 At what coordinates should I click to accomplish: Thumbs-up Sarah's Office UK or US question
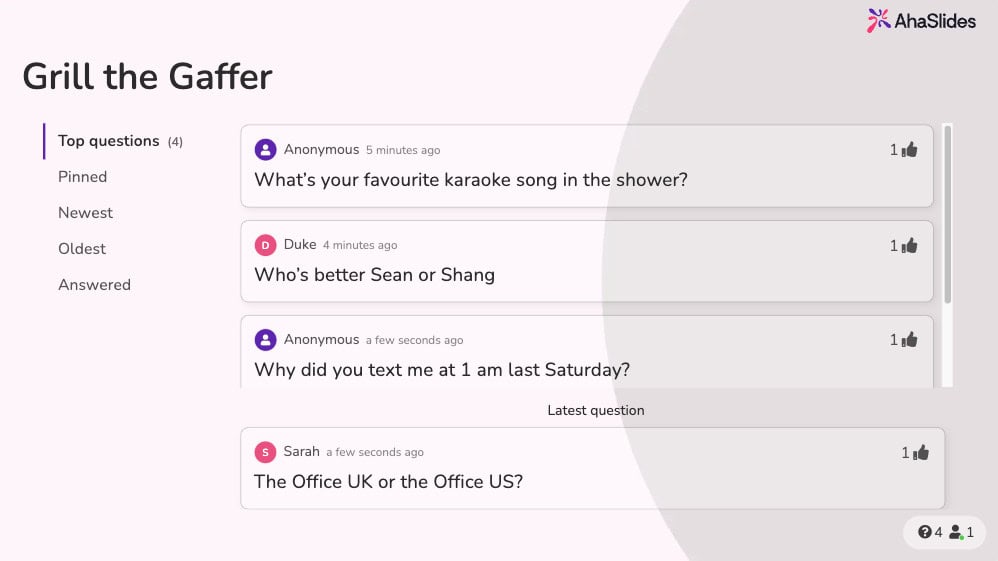coord(921,453)
